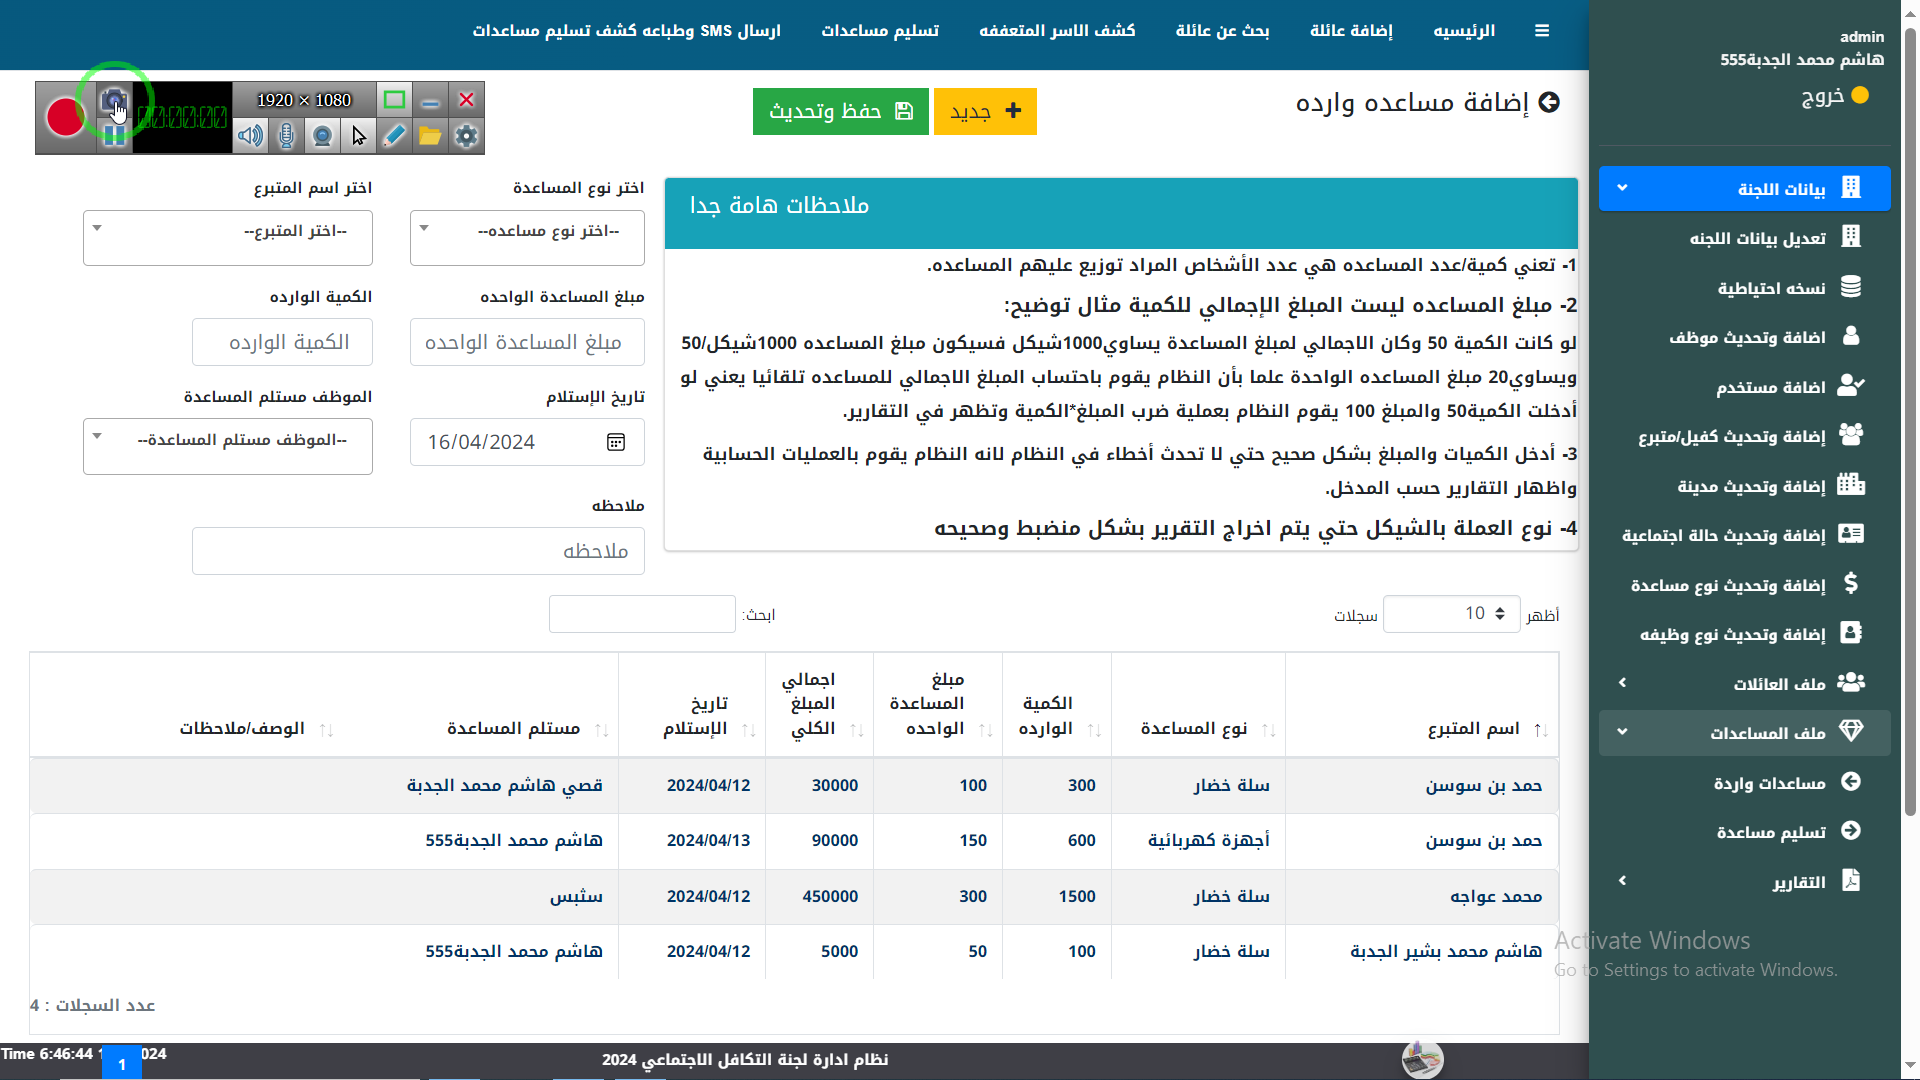Image resolution: width=1920 pixels, height=1080 pixels.
Task: Toggle webcam capture
Action: [x=322, y=135]
